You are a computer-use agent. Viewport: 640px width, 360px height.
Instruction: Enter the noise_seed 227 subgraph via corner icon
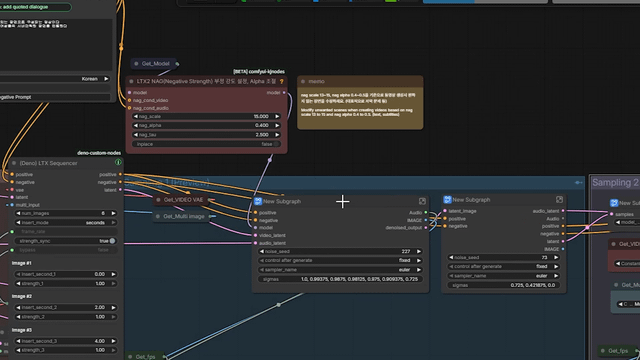pos(422,201)
